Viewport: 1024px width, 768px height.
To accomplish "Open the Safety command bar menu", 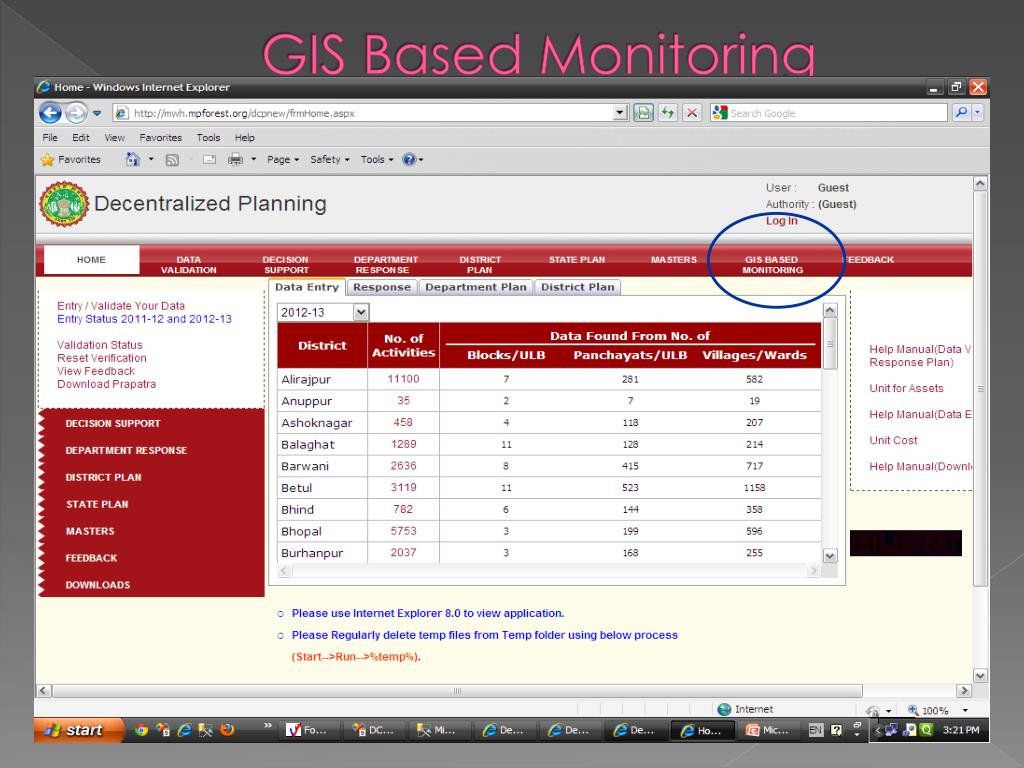I will [x=330, y=159].
